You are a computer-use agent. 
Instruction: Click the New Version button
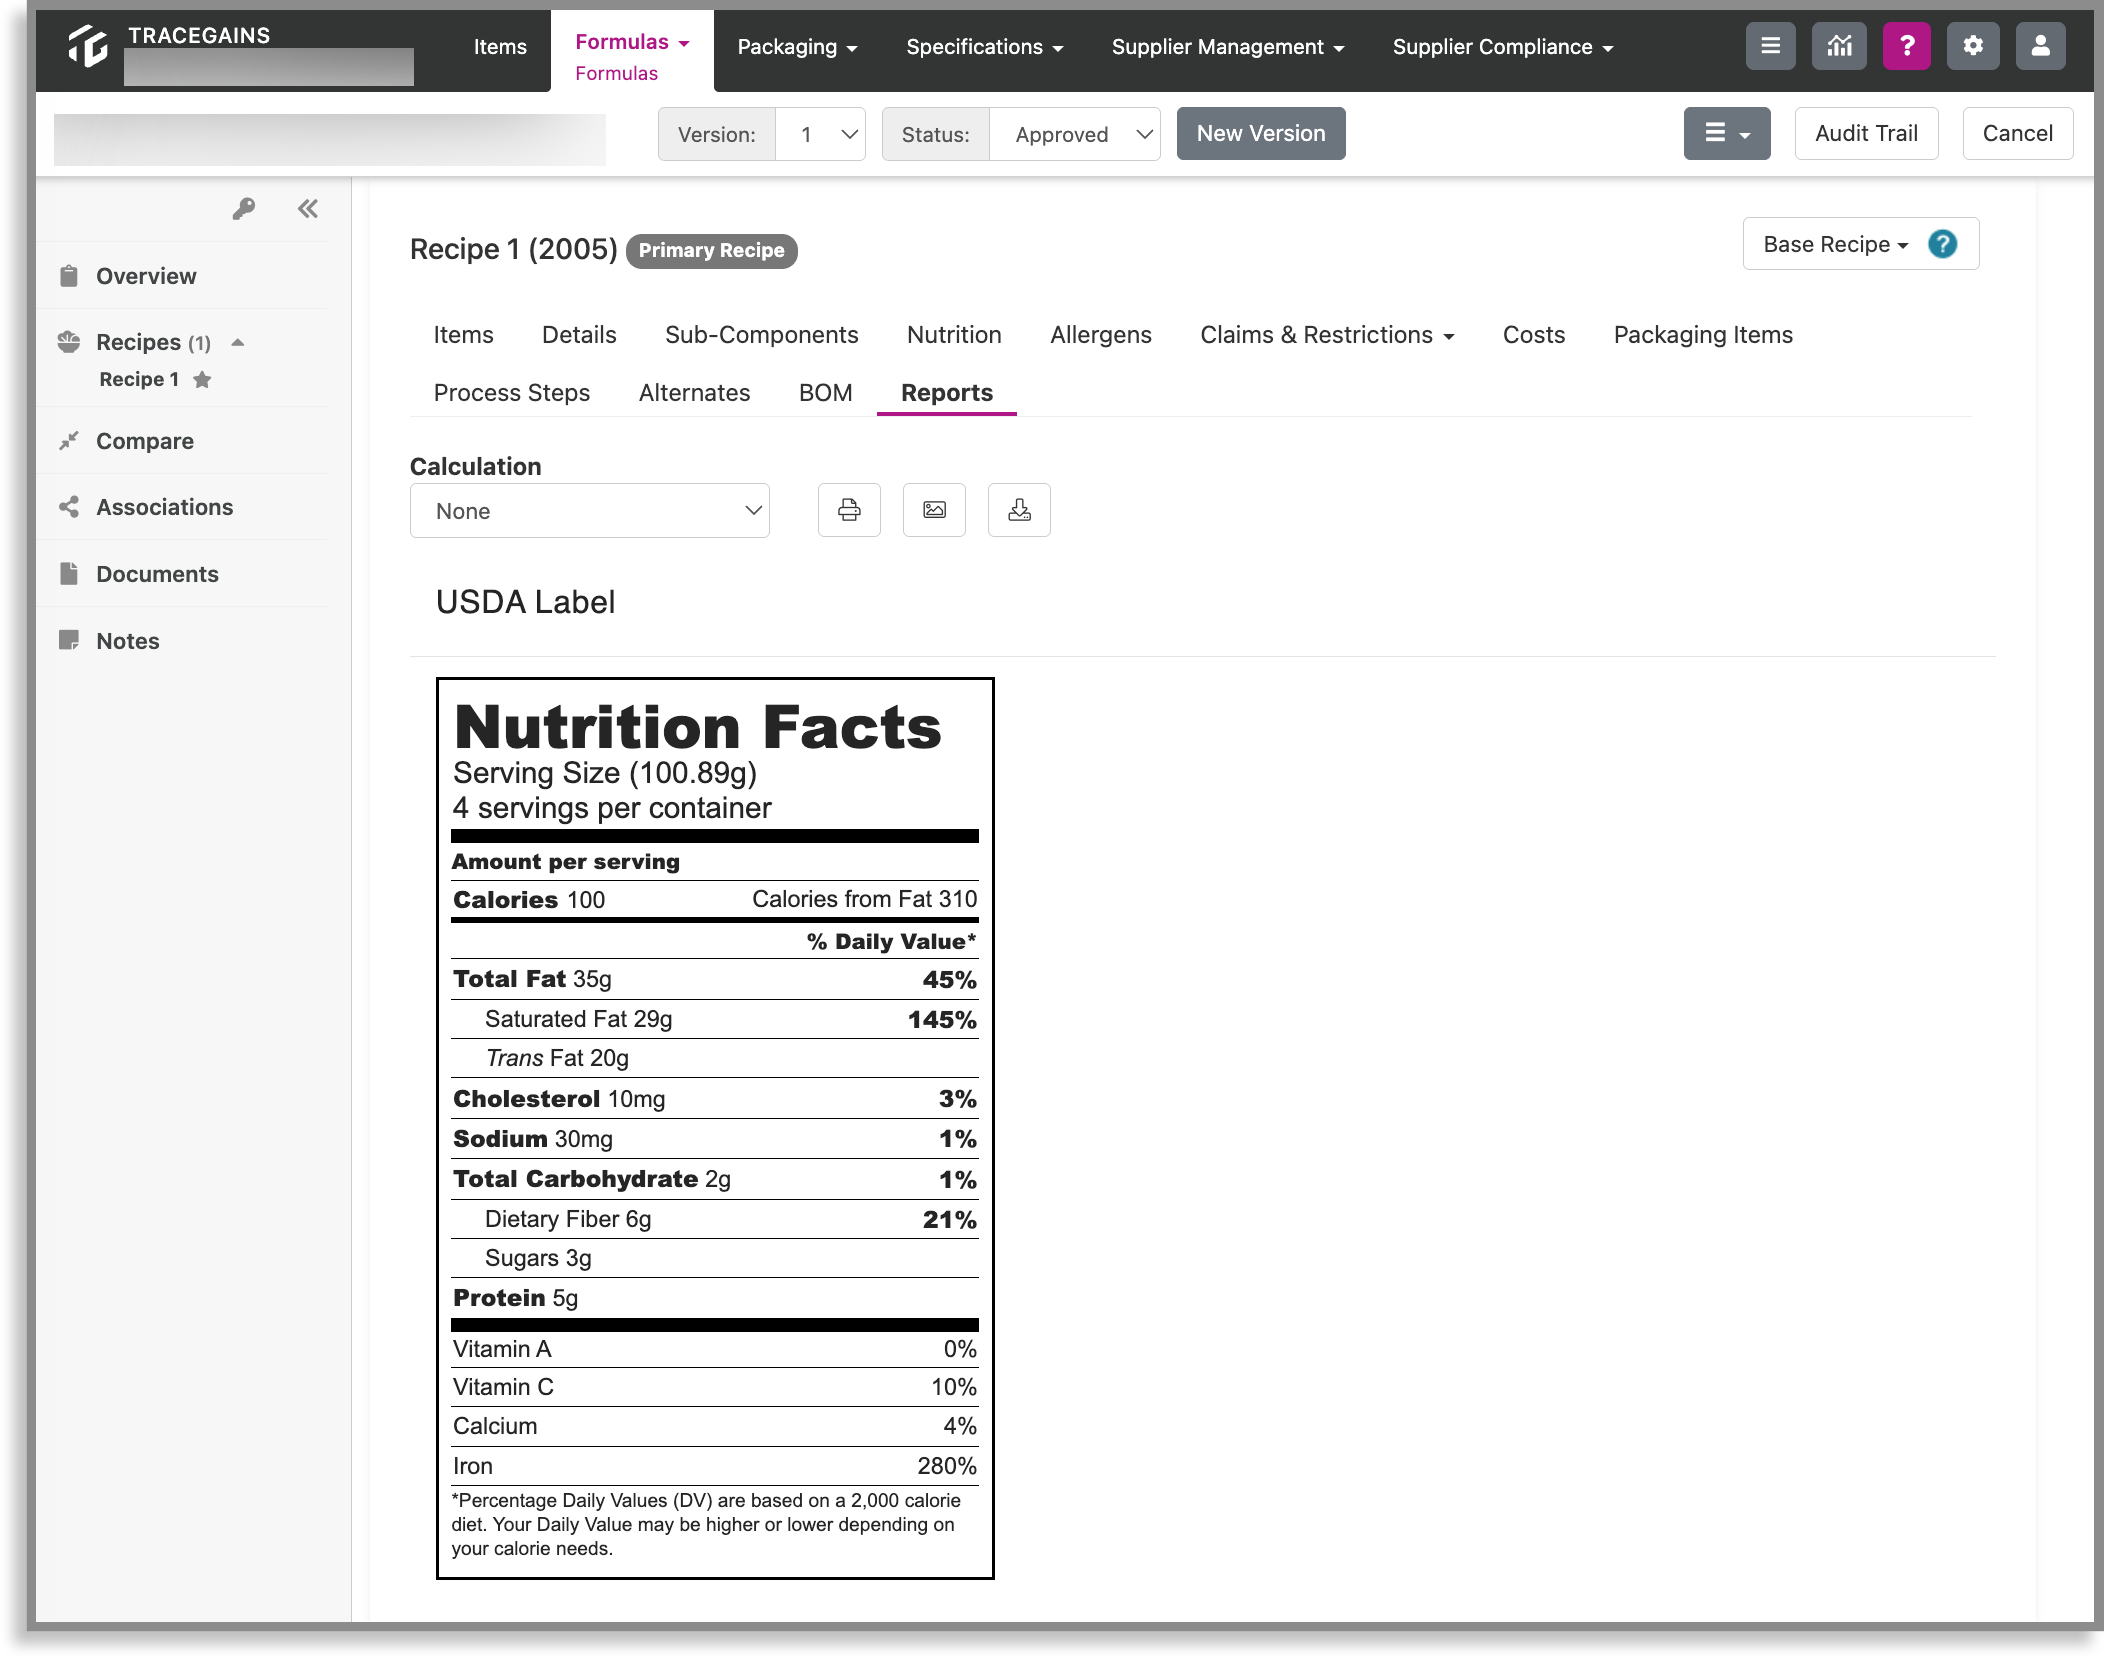pos(1260,133)
